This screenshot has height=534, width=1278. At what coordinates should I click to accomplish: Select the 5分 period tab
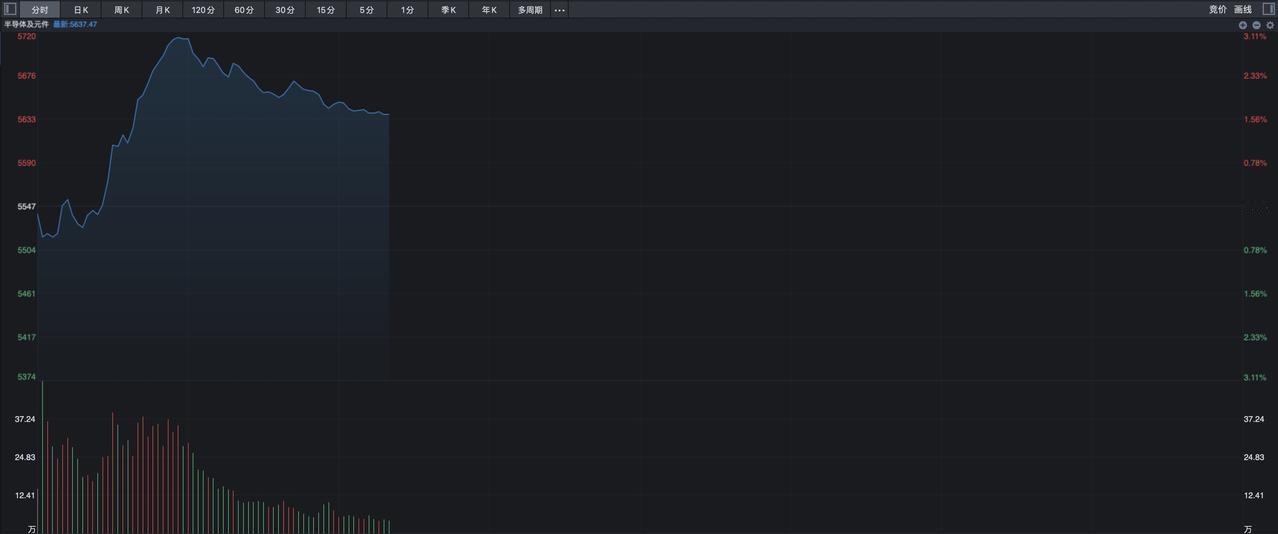coord(367,9)
